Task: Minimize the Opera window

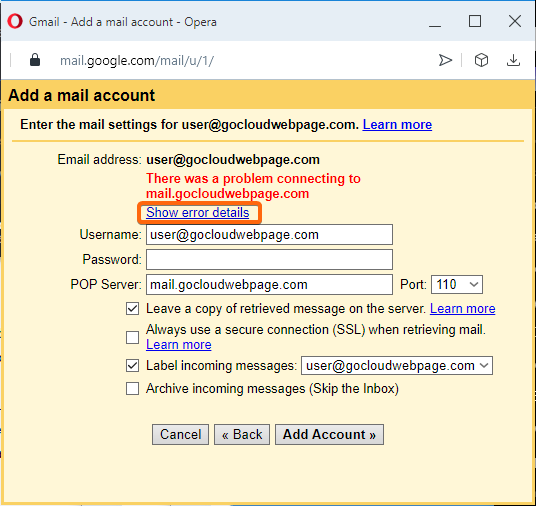Action: point(435,22)
